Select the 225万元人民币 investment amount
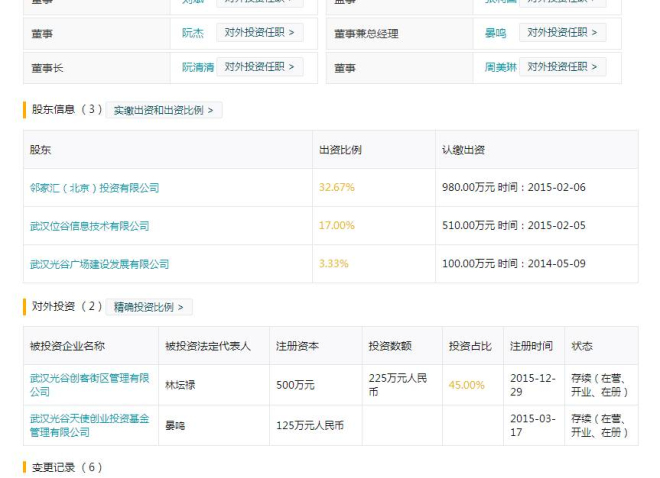This screenshot has width=660, height=478. tap(398, 385)
